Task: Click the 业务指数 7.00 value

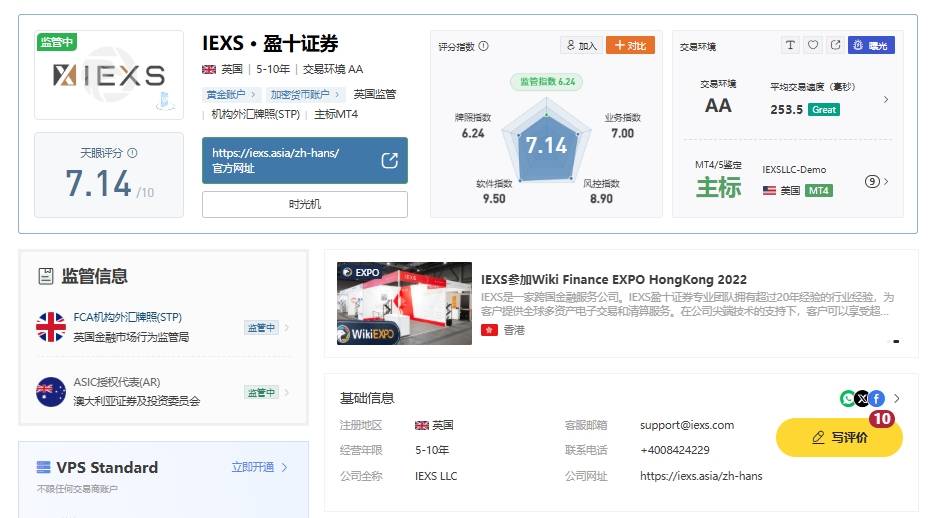Action: click(622, 133)
